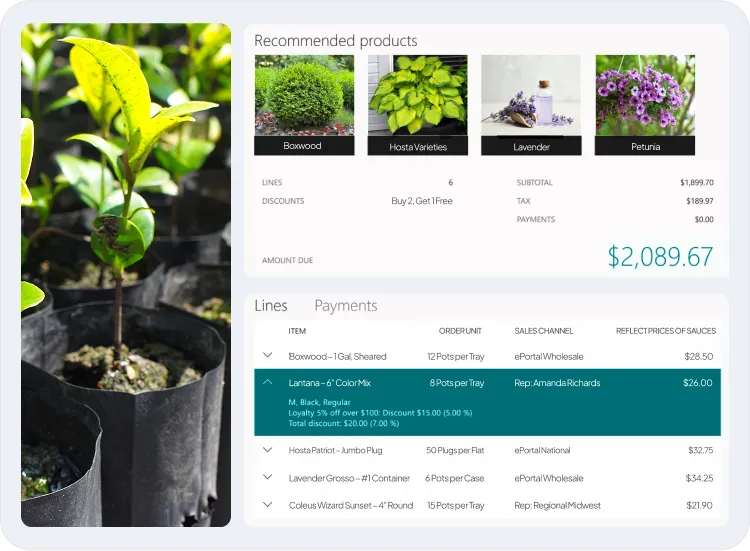Click the Hosta Varieties product label

(x=418, y=146)
